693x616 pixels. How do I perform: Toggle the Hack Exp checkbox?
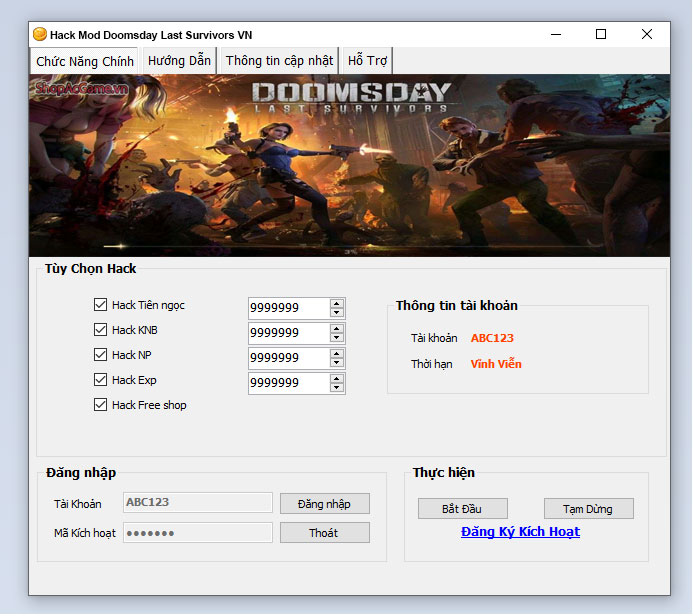[x=100, y=380]
